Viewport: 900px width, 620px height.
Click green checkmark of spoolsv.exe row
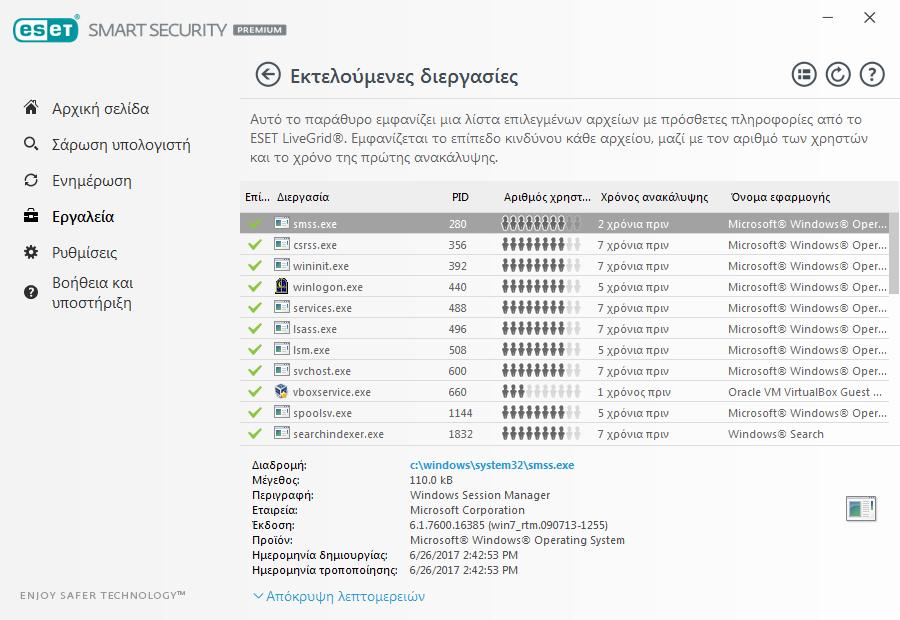tap(255, 413)
